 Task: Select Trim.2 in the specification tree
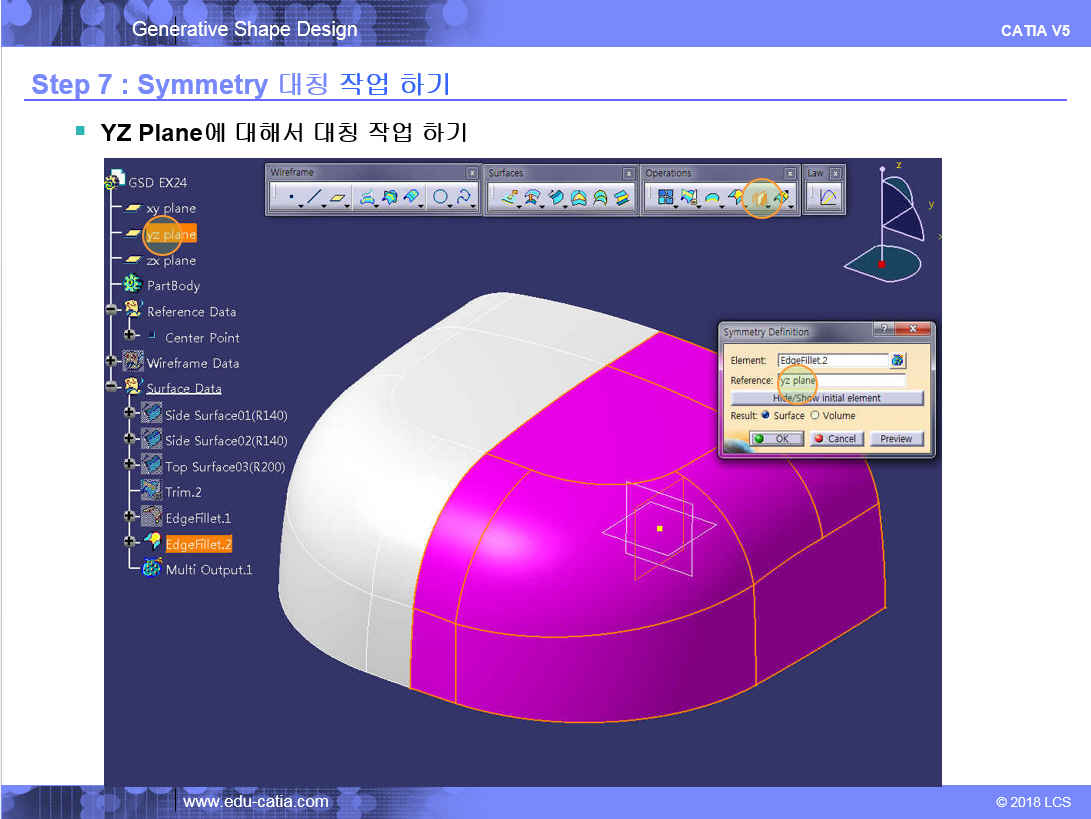pyautogui.click(x=183, y=492)
